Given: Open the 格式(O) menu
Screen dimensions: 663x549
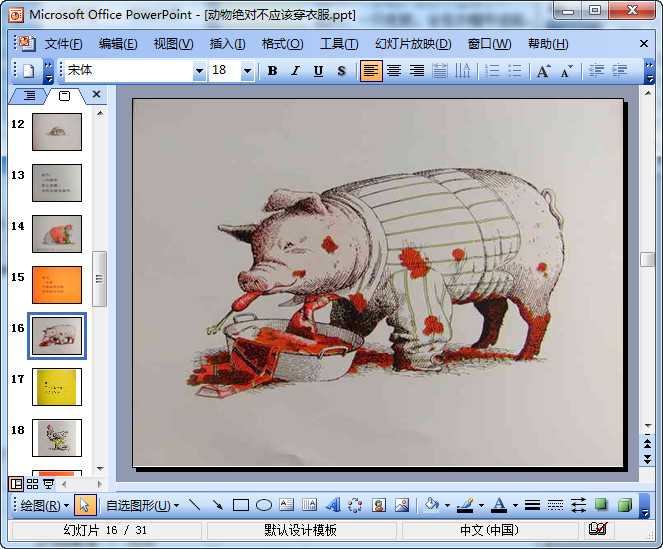Looking at the screenshot, I should [282, 44].
